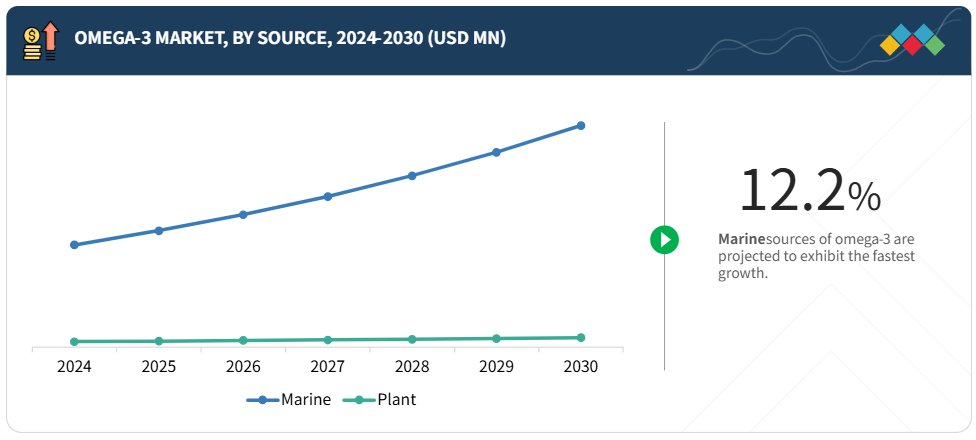Click the Omega-3 Market chart title

[x=290, y=38]
